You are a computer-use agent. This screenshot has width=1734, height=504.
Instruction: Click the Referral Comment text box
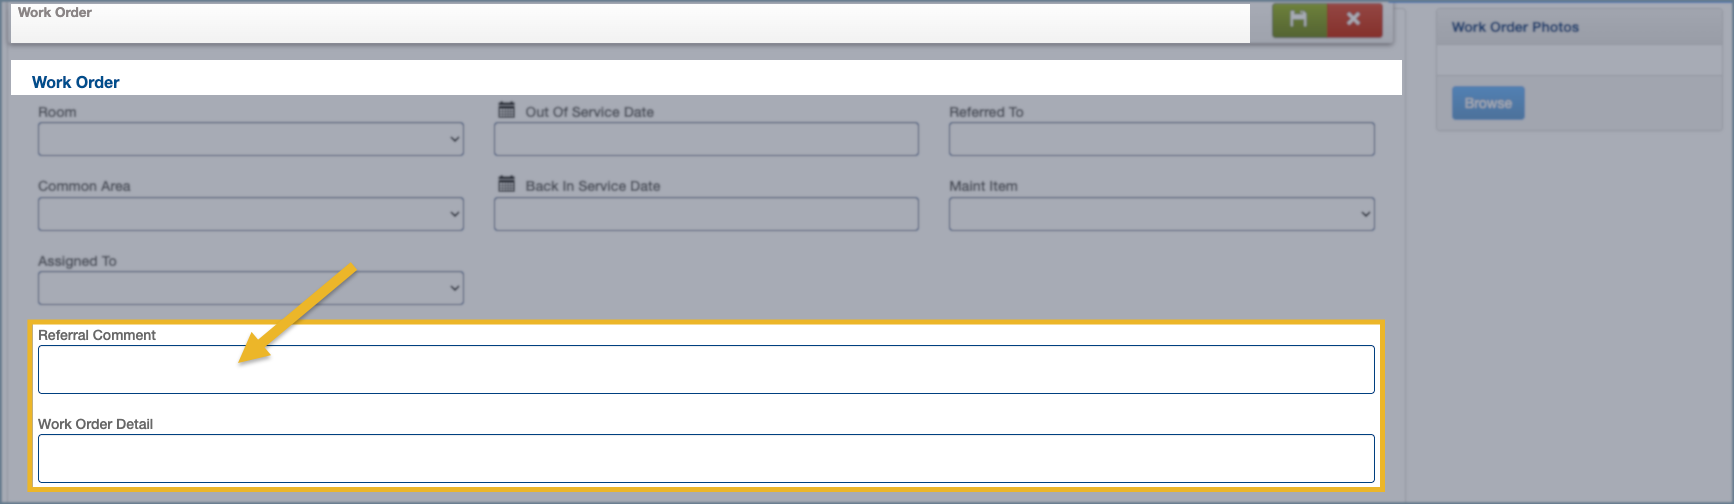(706, 370)
